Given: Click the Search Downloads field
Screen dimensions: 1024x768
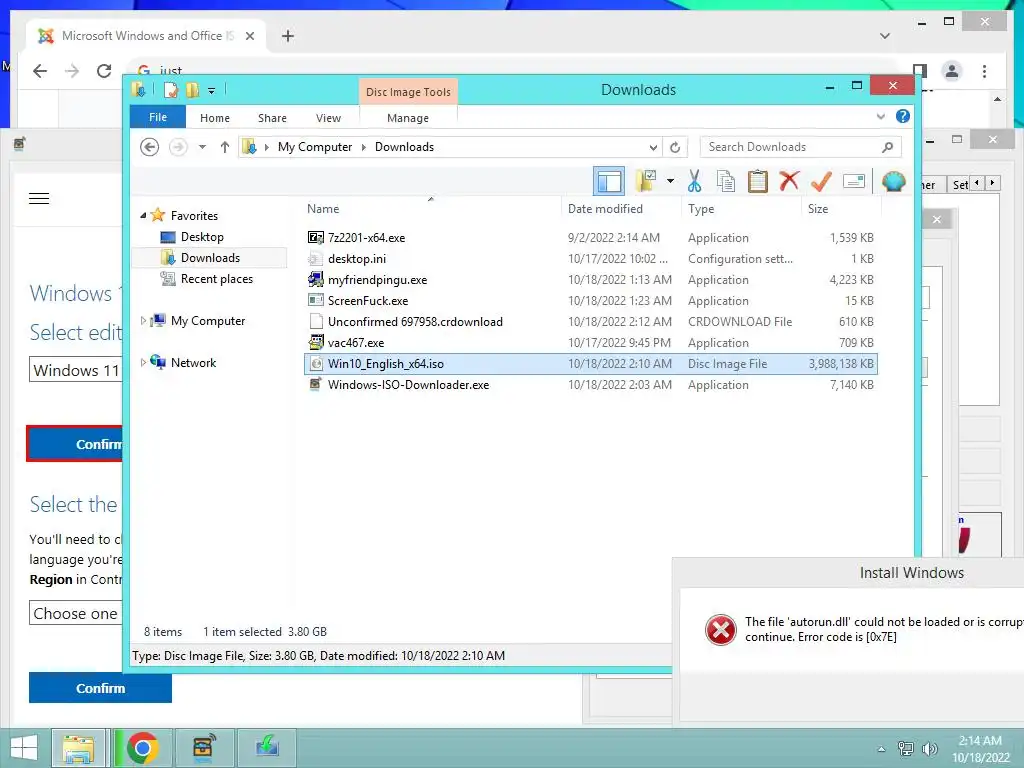Looking at the screenshot, I should tap(800, 147).
